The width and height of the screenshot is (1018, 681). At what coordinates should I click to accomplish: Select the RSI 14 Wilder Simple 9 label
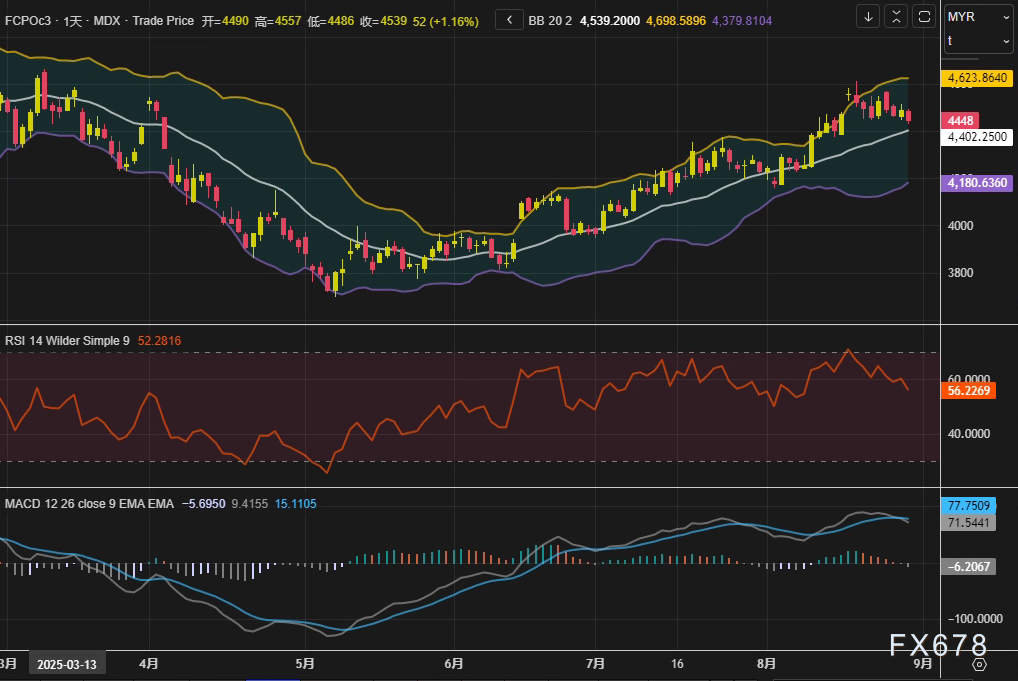pyautogui.click(x=67, y=341)
